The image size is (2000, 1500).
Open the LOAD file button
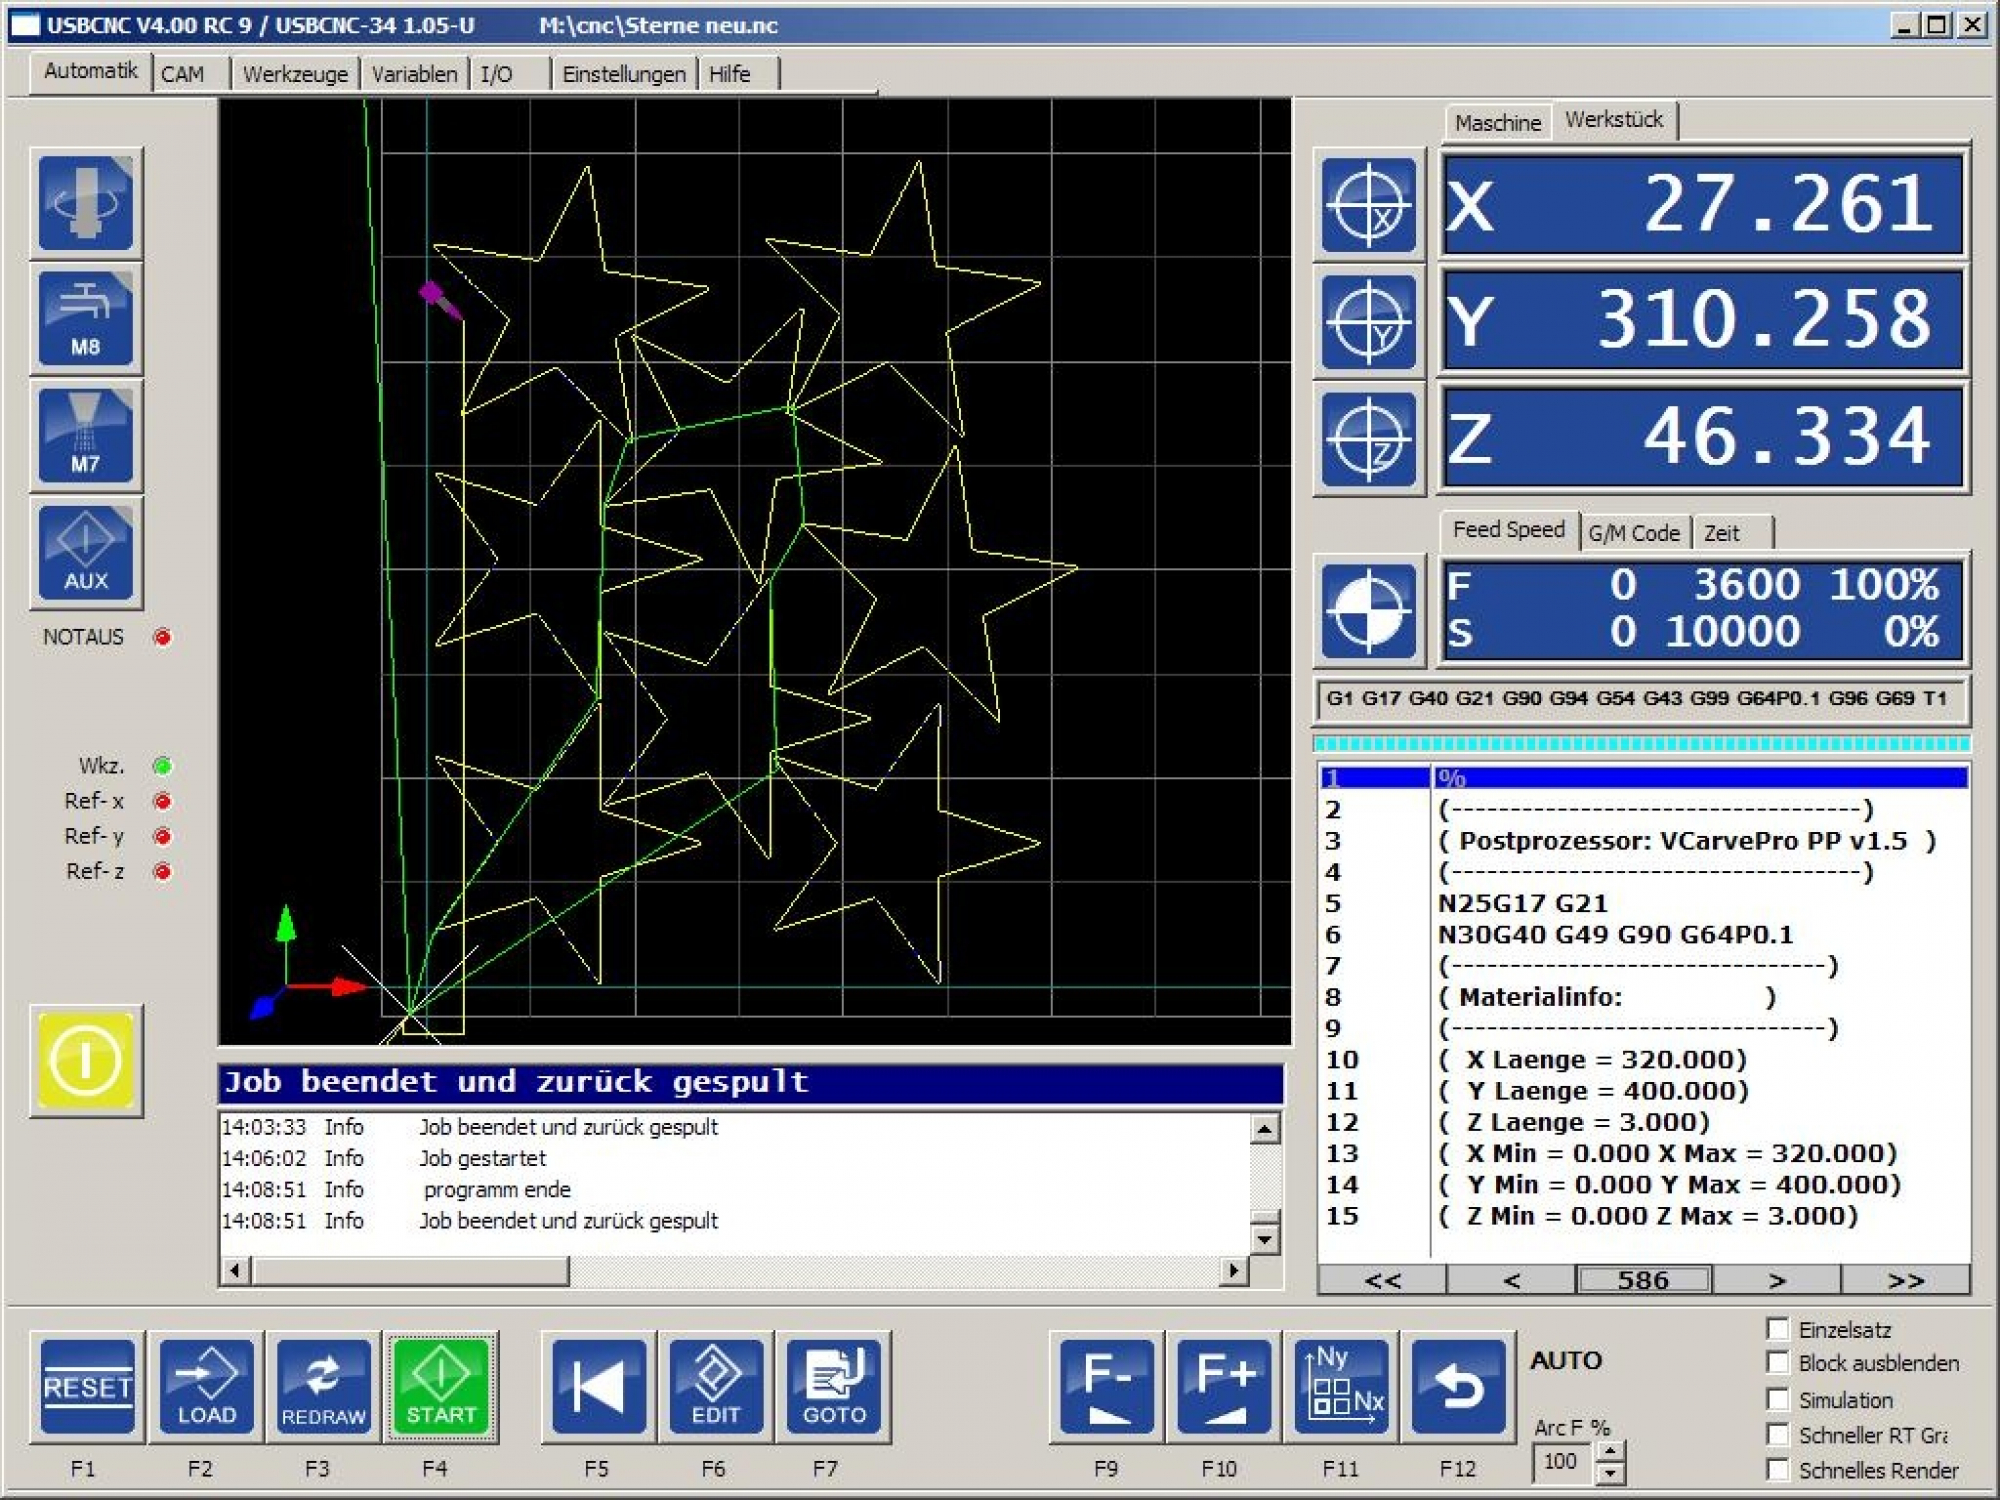(207, 1387)
